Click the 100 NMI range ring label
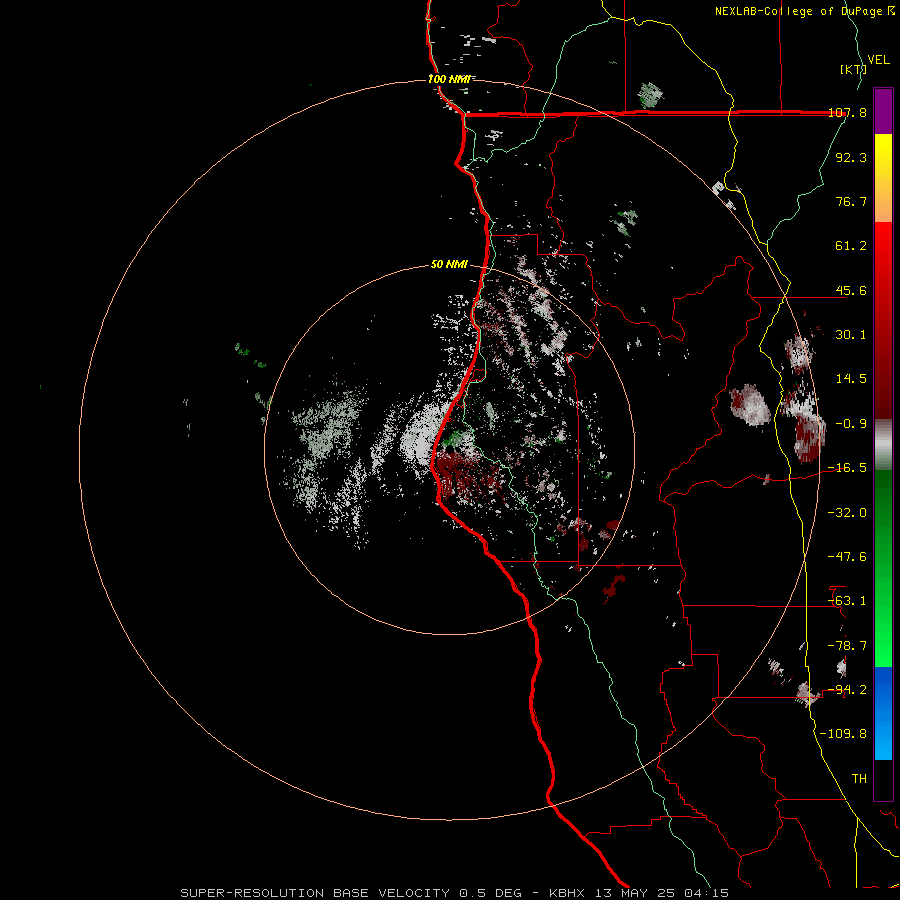This screenshot has width=900, height=900. (x=449, y=79)
